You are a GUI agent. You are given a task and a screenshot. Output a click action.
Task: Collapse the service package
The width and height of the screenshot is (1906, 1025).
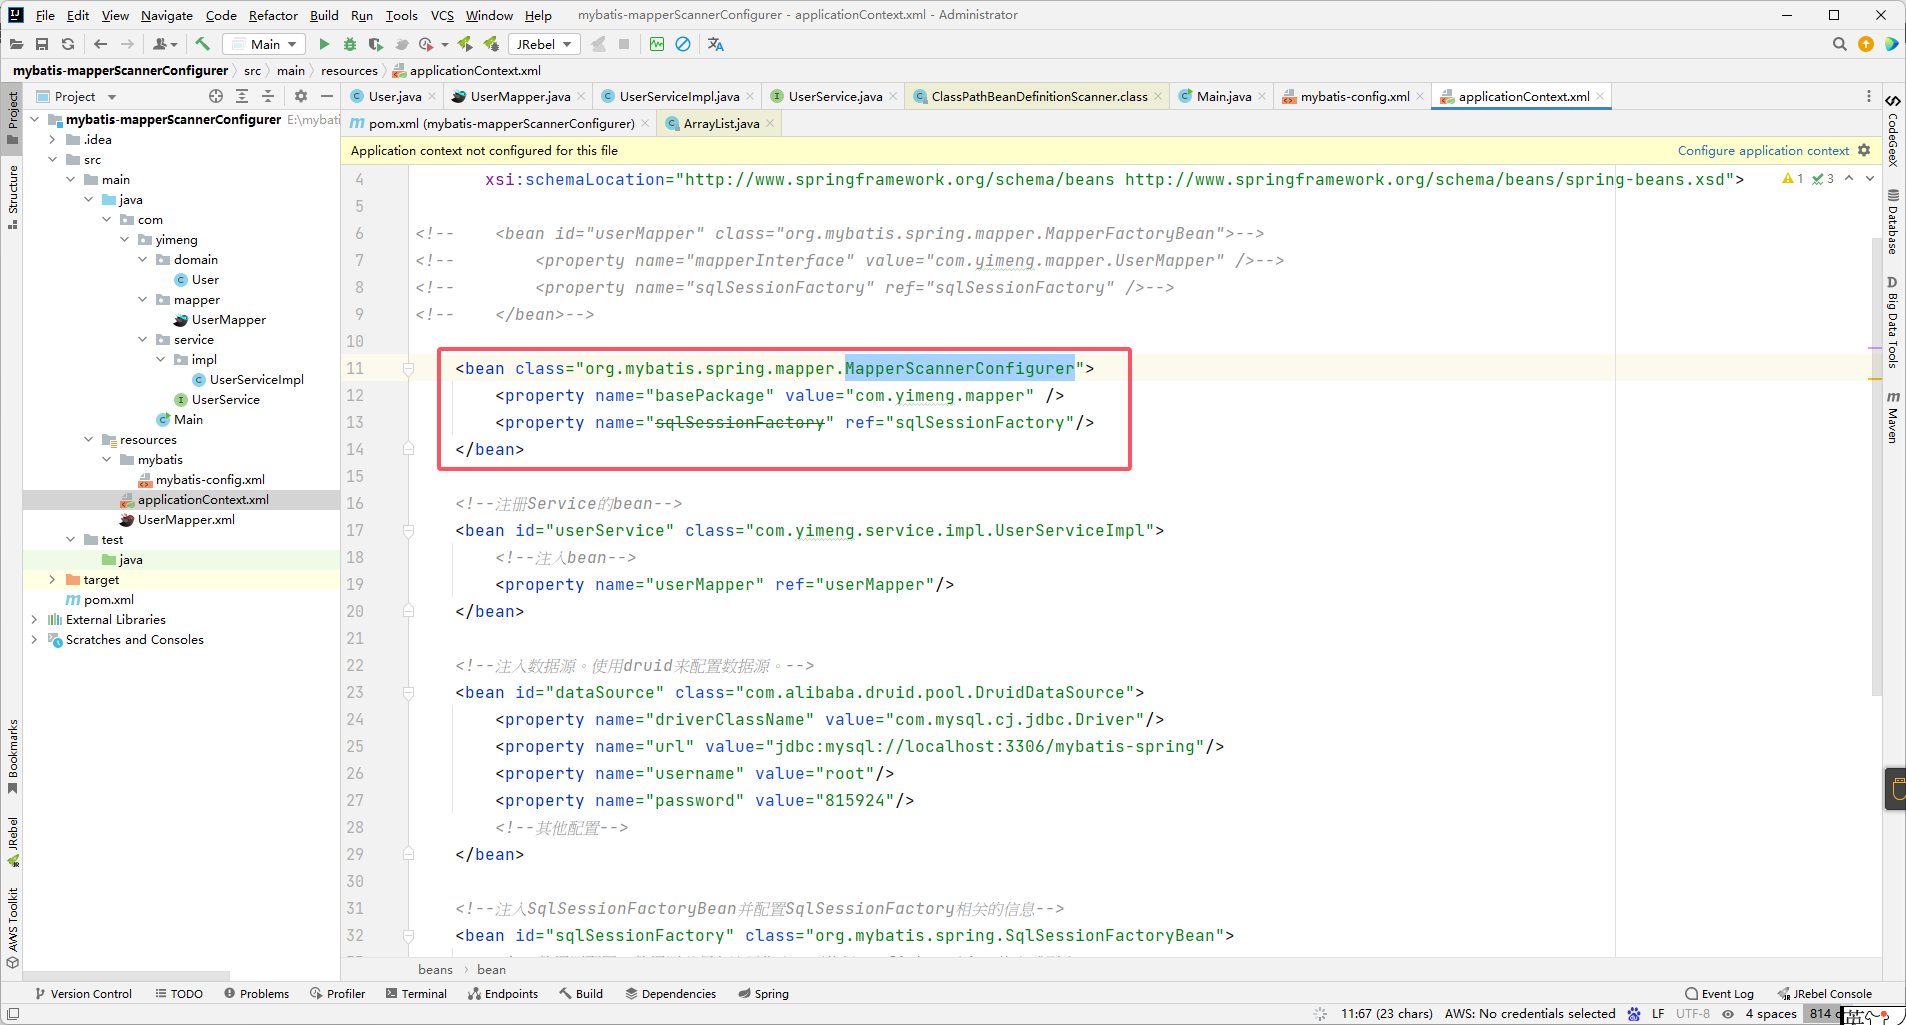[142, 339]
